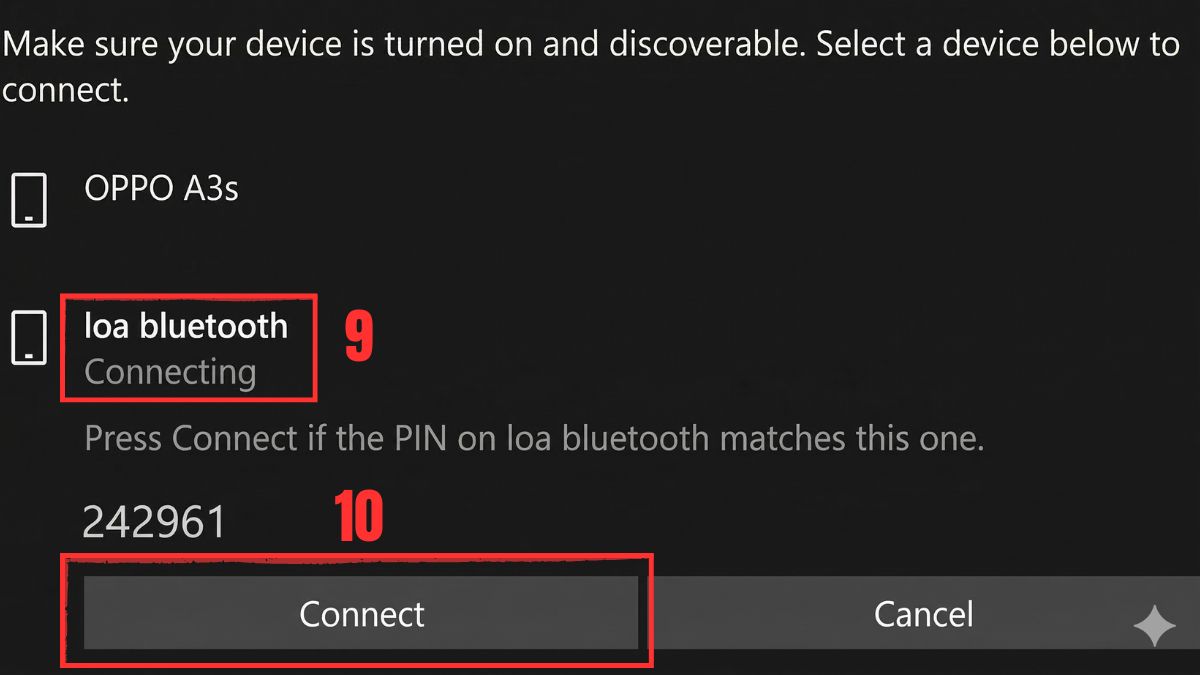This screenshot has width=1200, height=675.
Task: Click the phone icon next to loa bluetooth
Action: click(29, 339)
